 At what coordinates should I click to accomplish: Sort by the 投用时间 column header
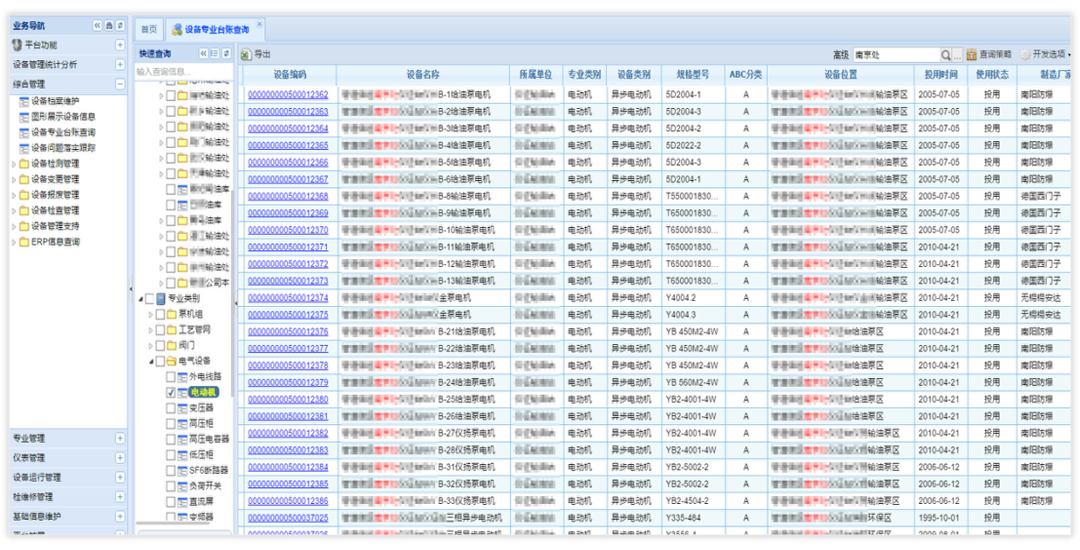(x=941, y=74)
